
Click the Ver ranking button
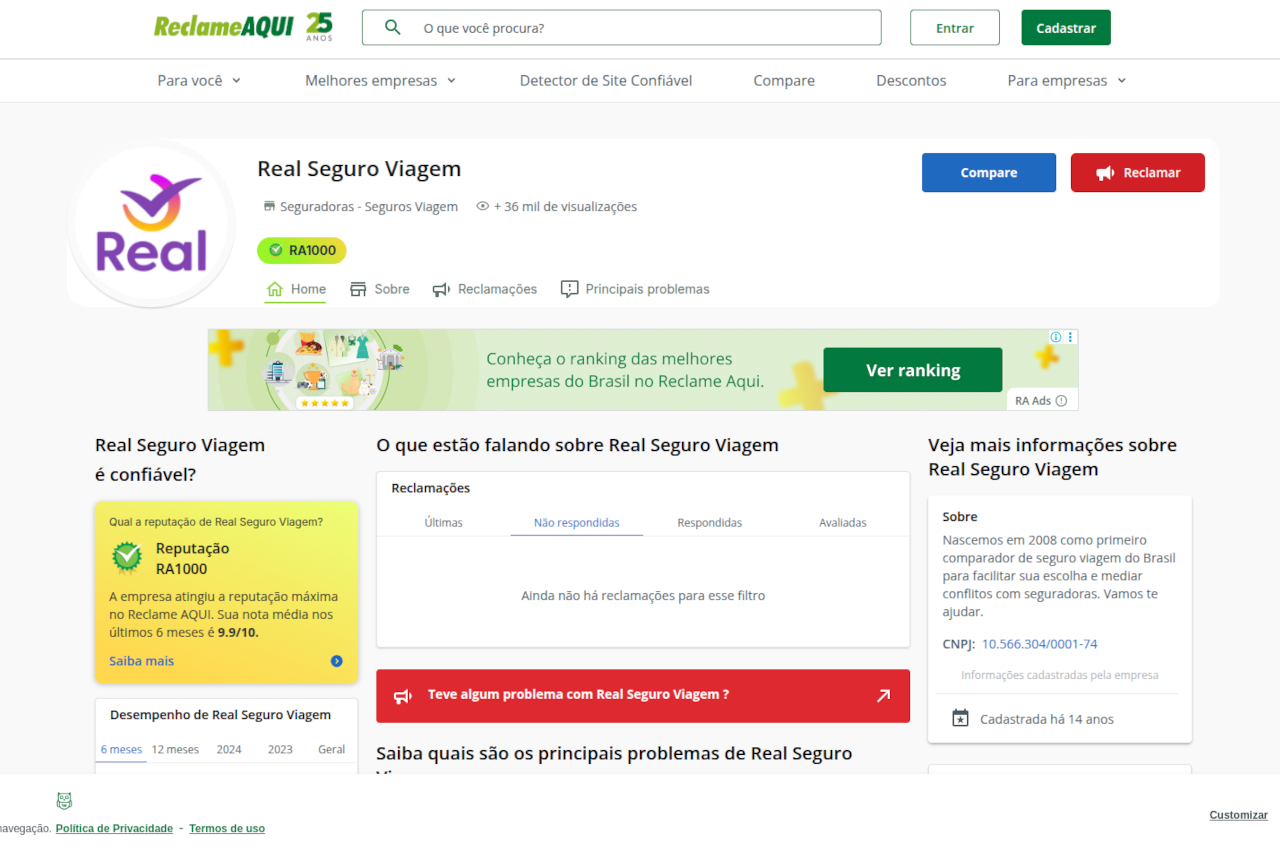[913, 370]
